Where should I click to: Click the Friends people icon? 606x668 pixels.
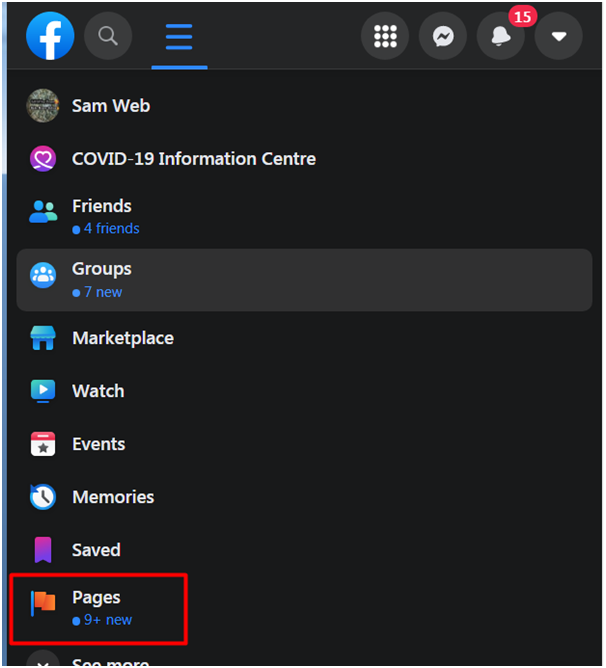43,212
